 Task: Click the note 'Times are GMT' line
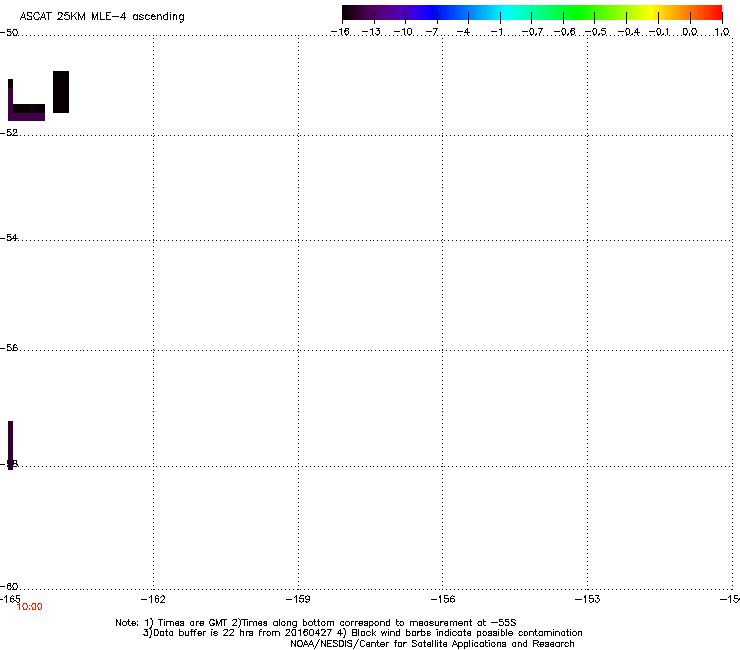pyautogui.click(x=316, y=623)
